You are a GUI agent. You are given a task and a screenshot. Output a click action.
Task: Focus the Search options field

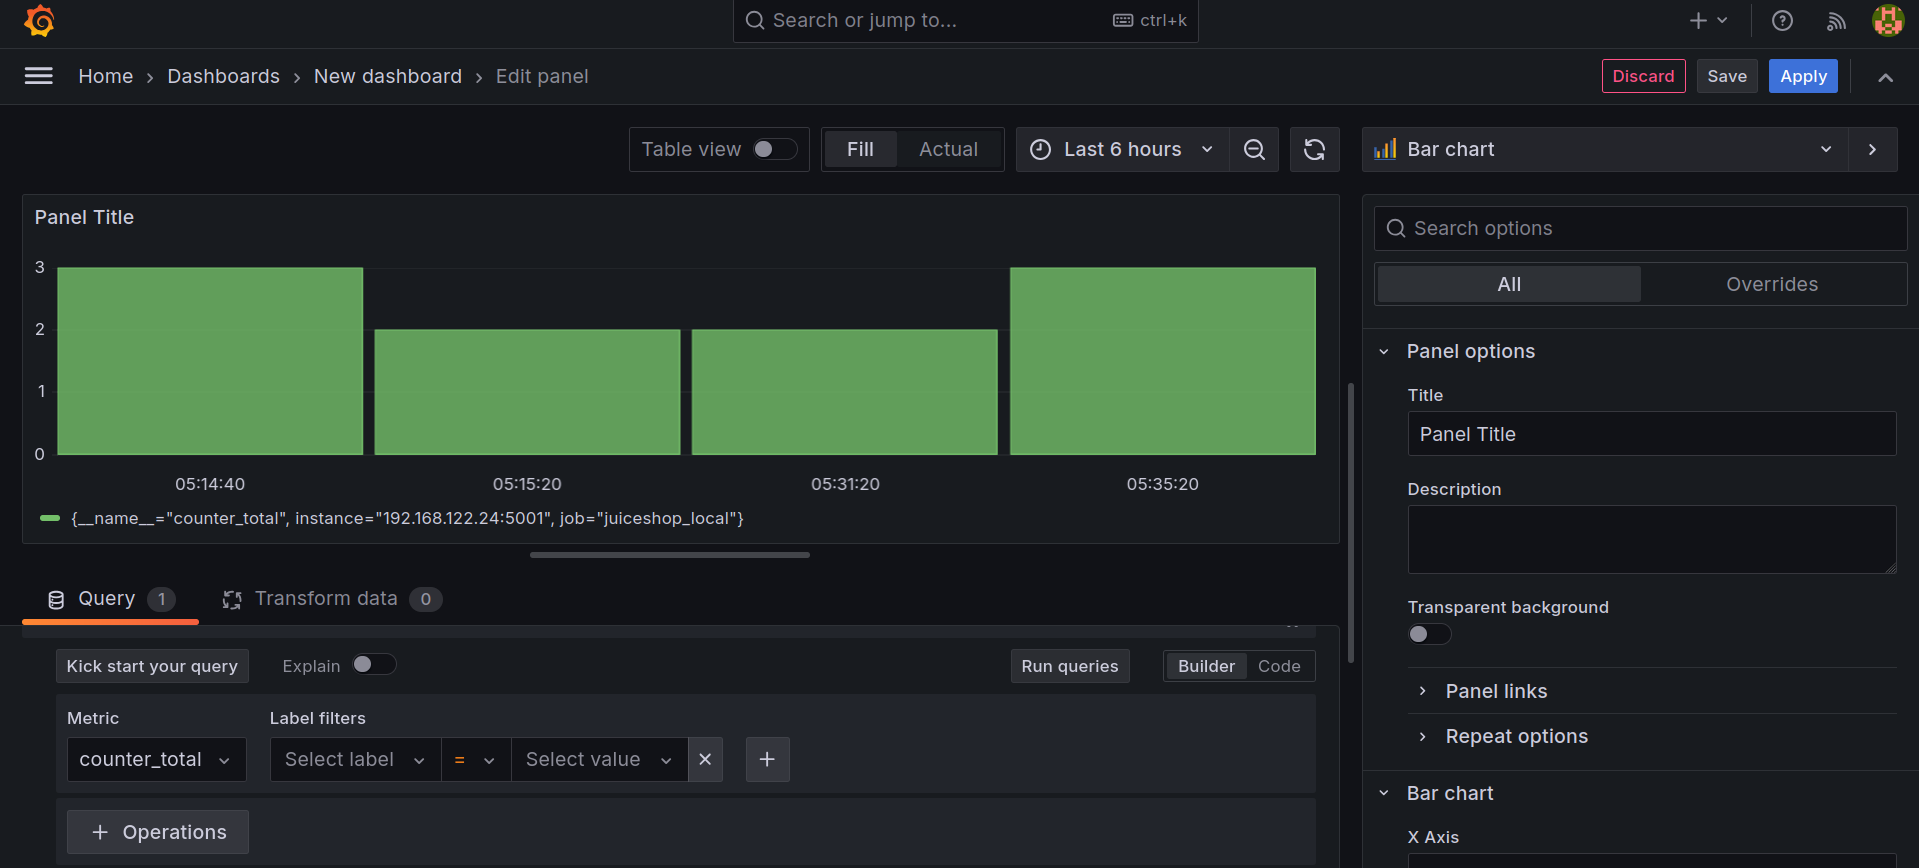[1640, 228]
